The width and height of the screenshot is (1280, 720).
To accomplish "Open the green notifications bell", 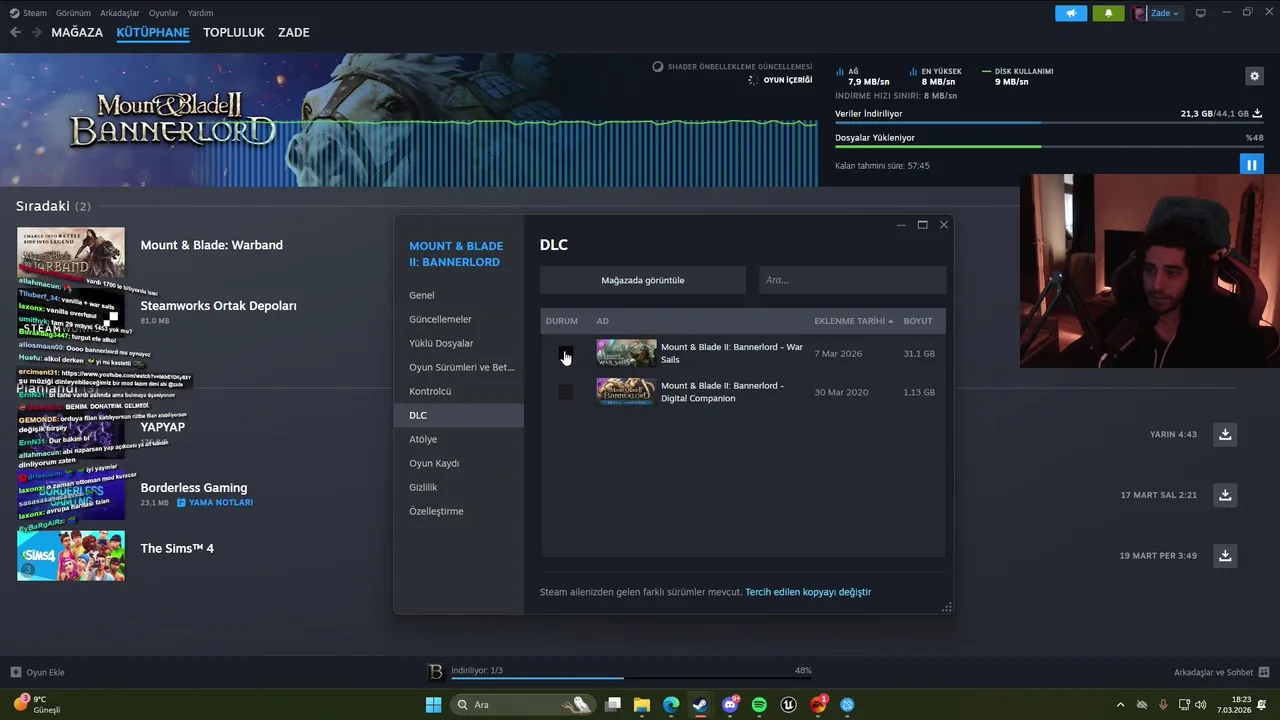I will [1108, 13].
